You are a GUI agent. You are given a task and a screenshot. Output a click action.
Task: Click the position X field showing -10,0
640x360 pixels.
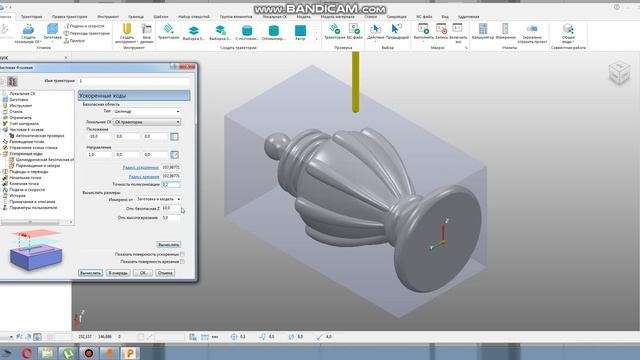(x=99, y=136)
